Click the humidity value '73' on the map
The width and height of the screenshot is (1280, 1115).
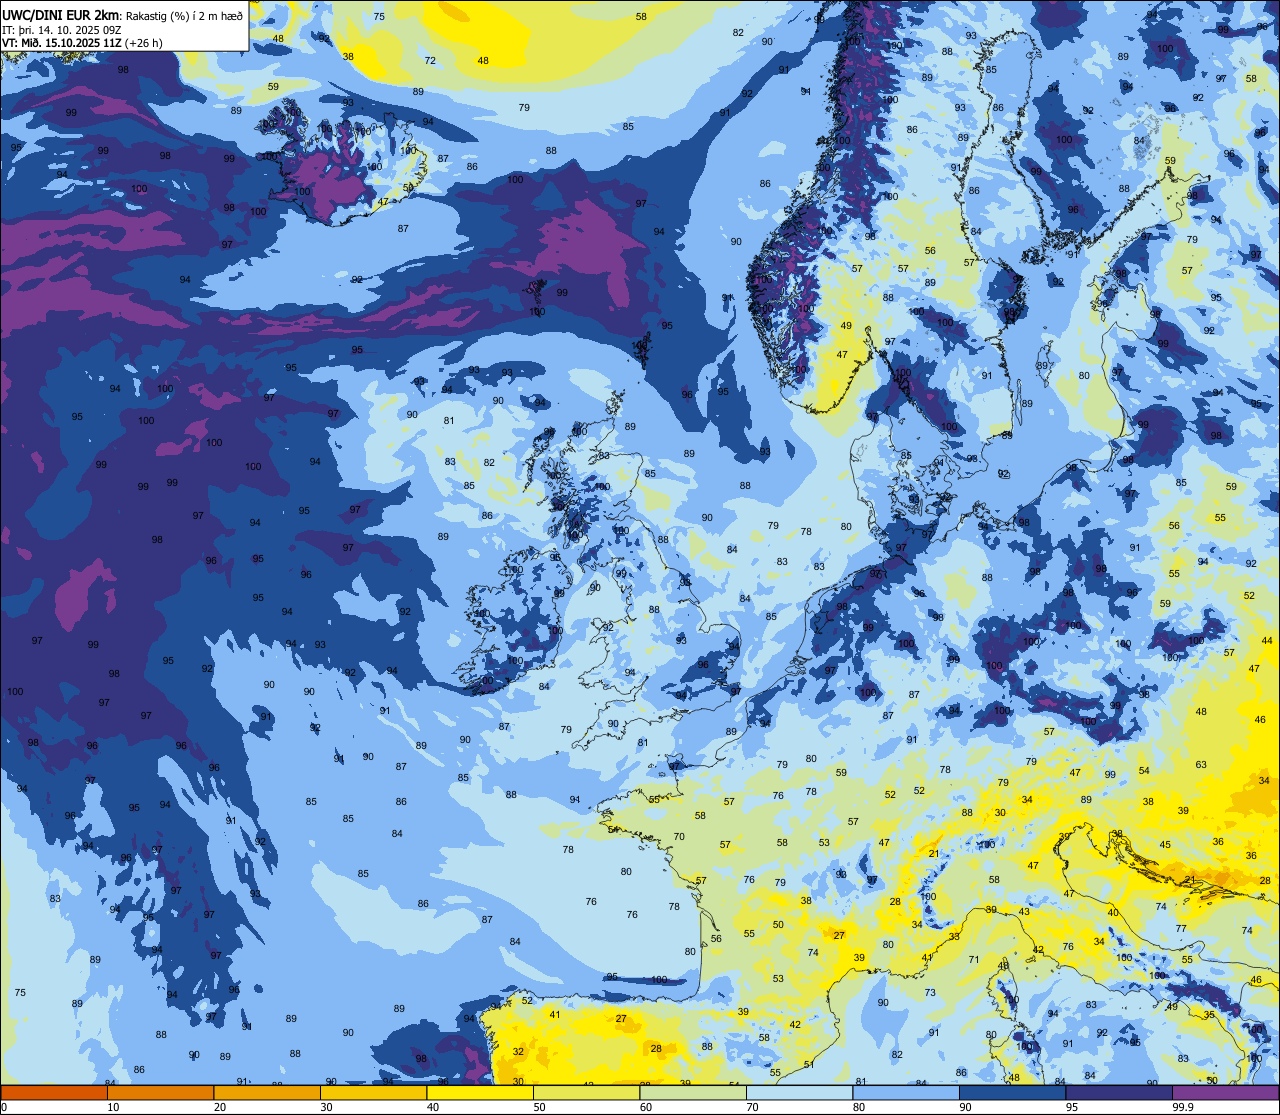click(930, 993)
